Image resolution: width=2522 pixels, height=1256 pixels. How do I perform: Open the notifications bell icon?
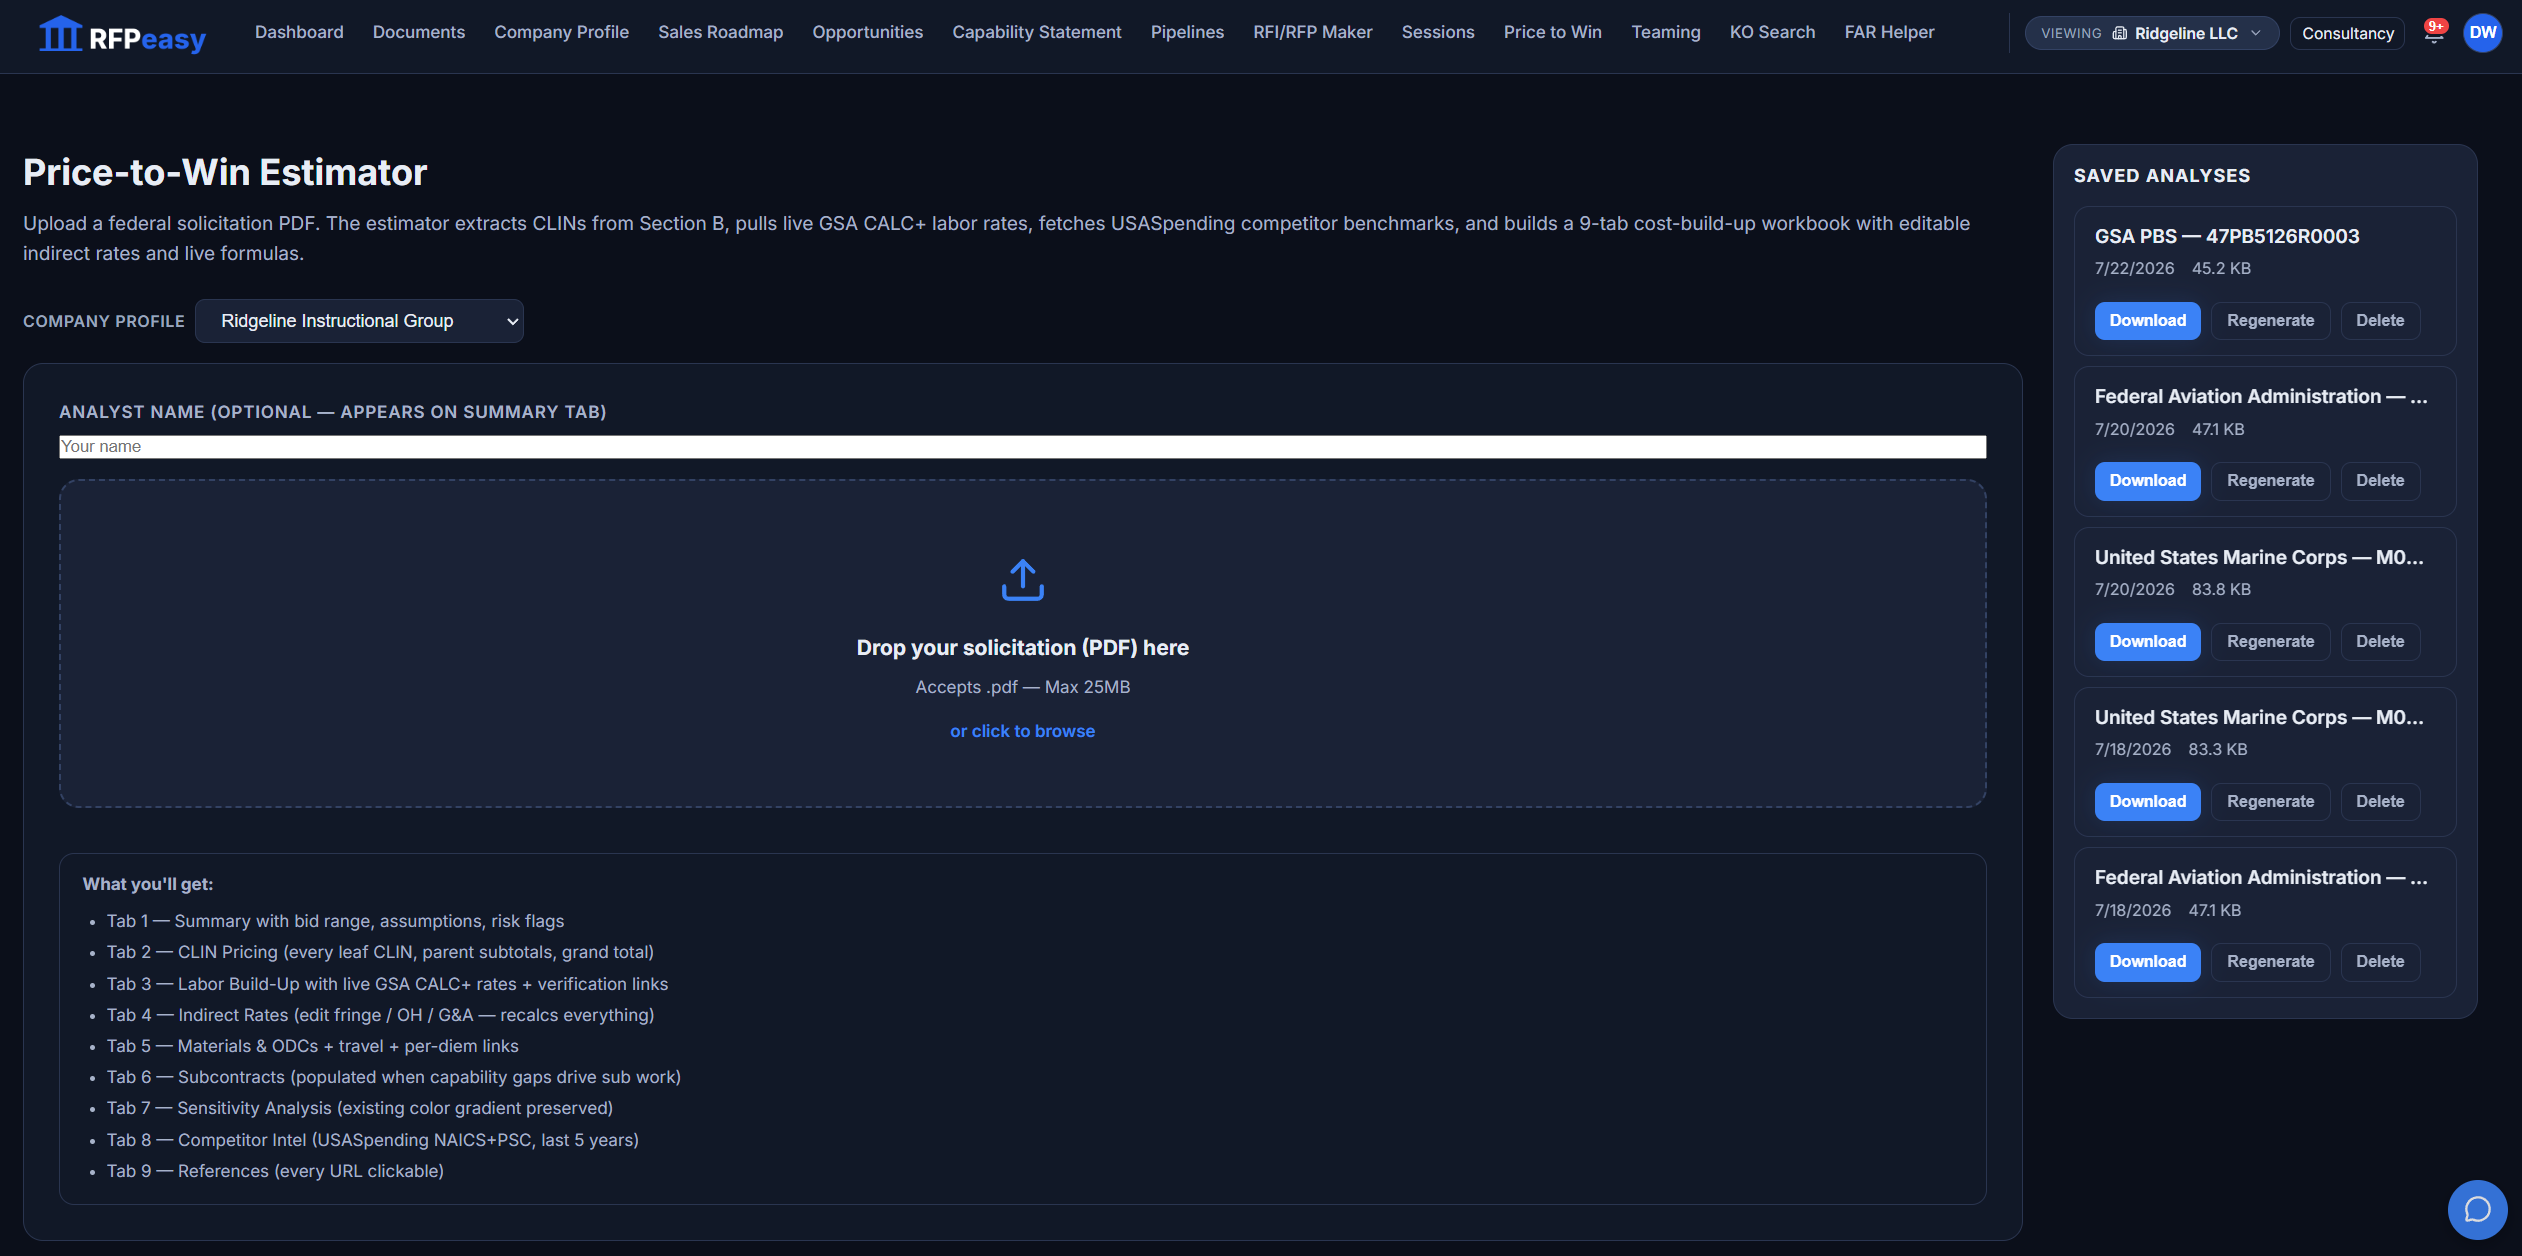pos(2435,33)
